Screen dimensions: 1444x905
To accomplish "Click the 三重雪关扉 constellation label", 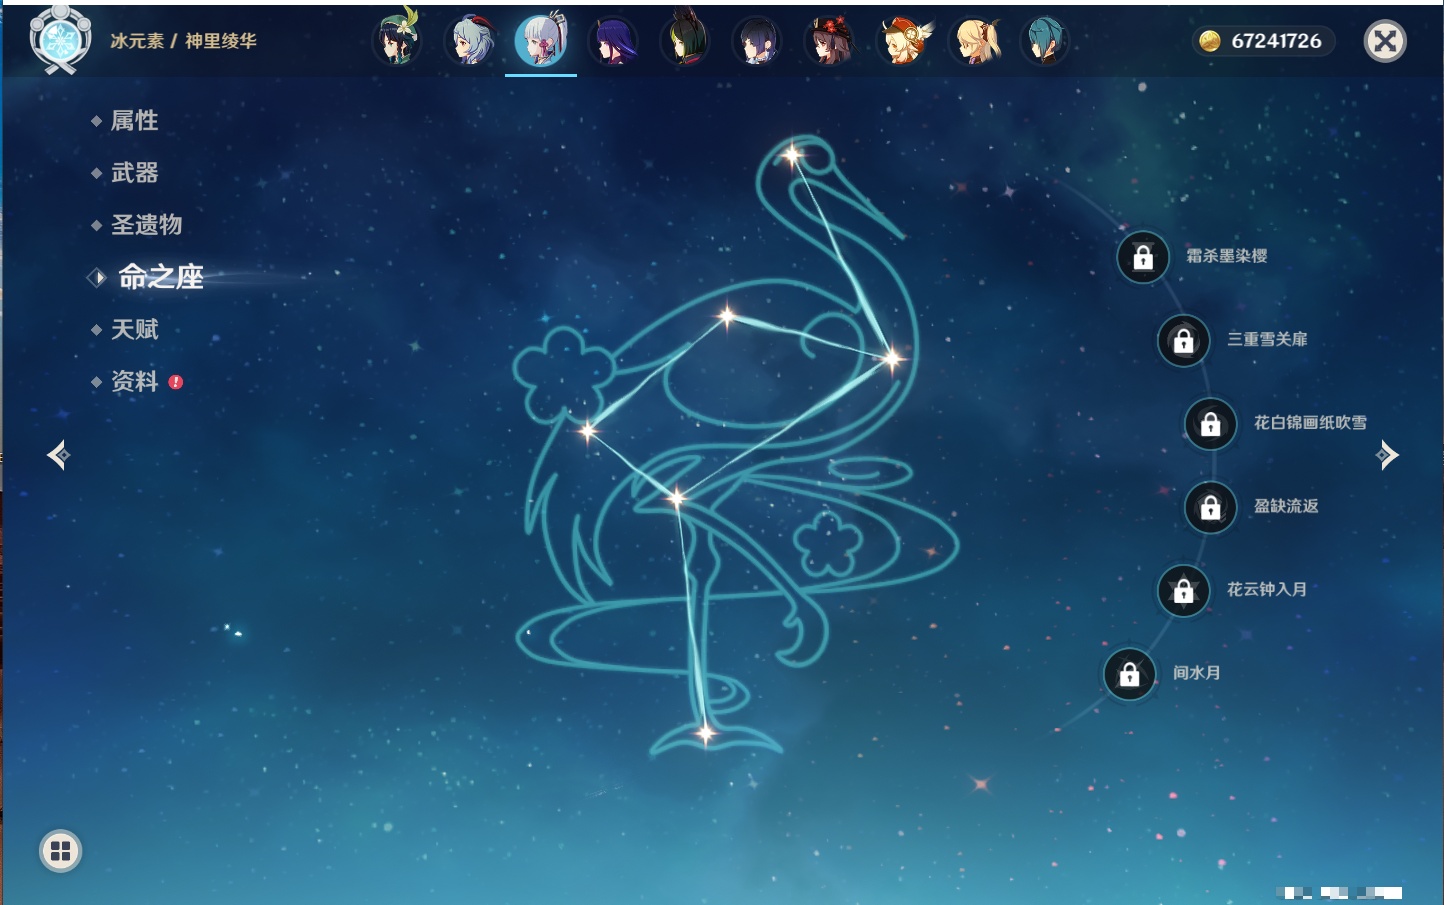I will pos(1267,339).
